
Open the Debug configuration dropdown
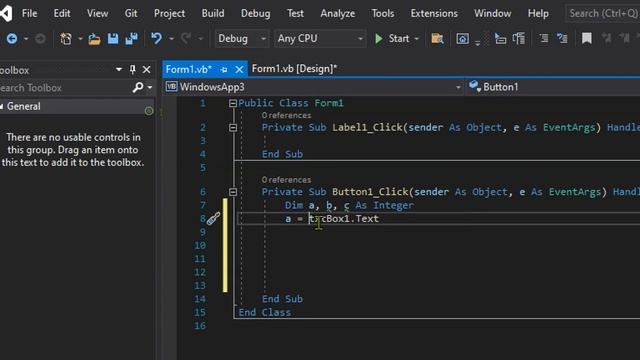pos(263,39)
